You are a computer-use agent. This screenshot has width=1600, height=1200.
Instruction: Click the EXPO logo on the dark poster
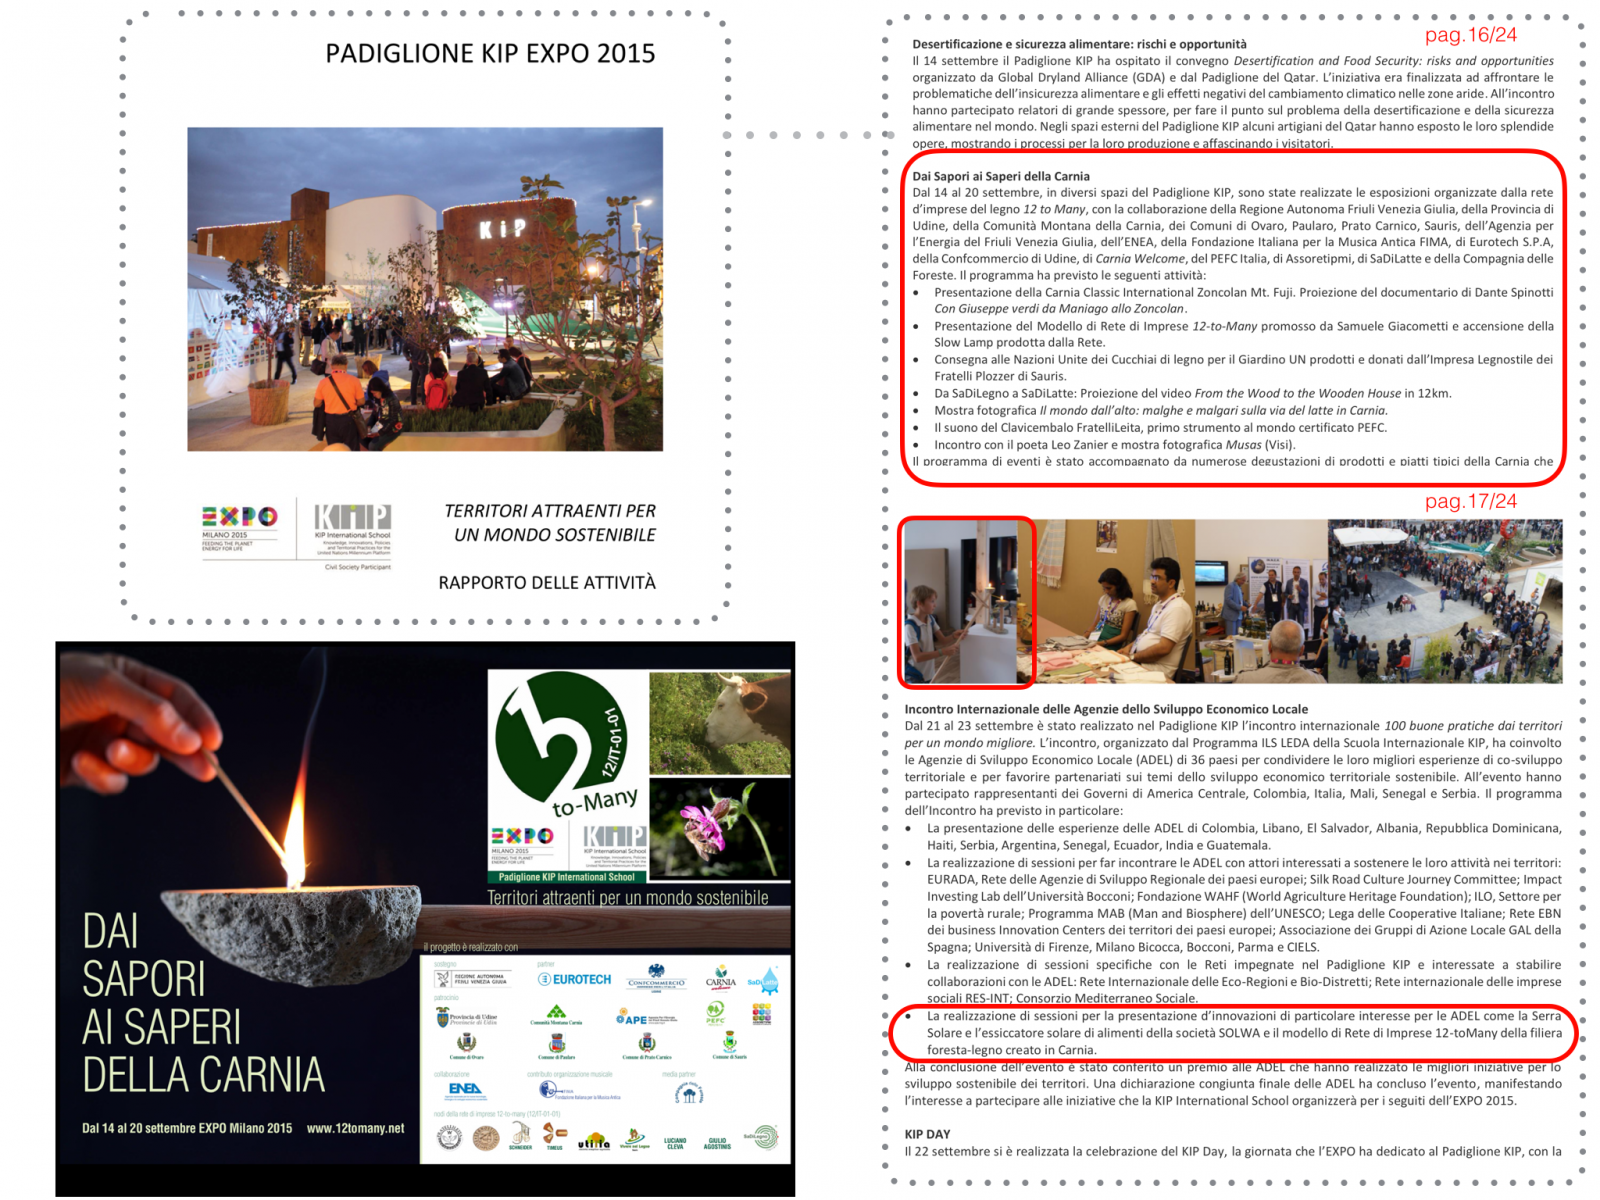click(x=522, y=846)
